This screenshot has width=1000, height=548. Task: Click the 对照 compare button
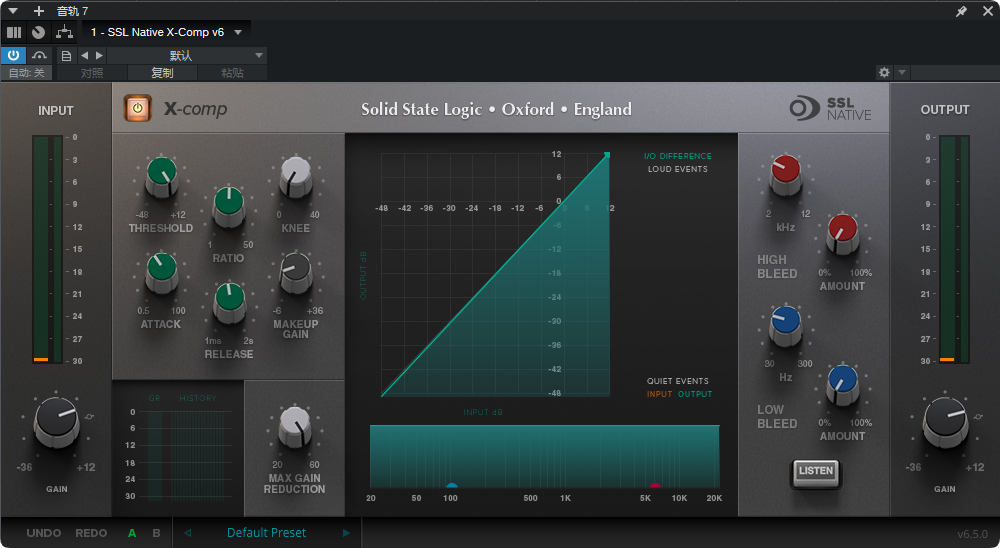coord(92,73)
